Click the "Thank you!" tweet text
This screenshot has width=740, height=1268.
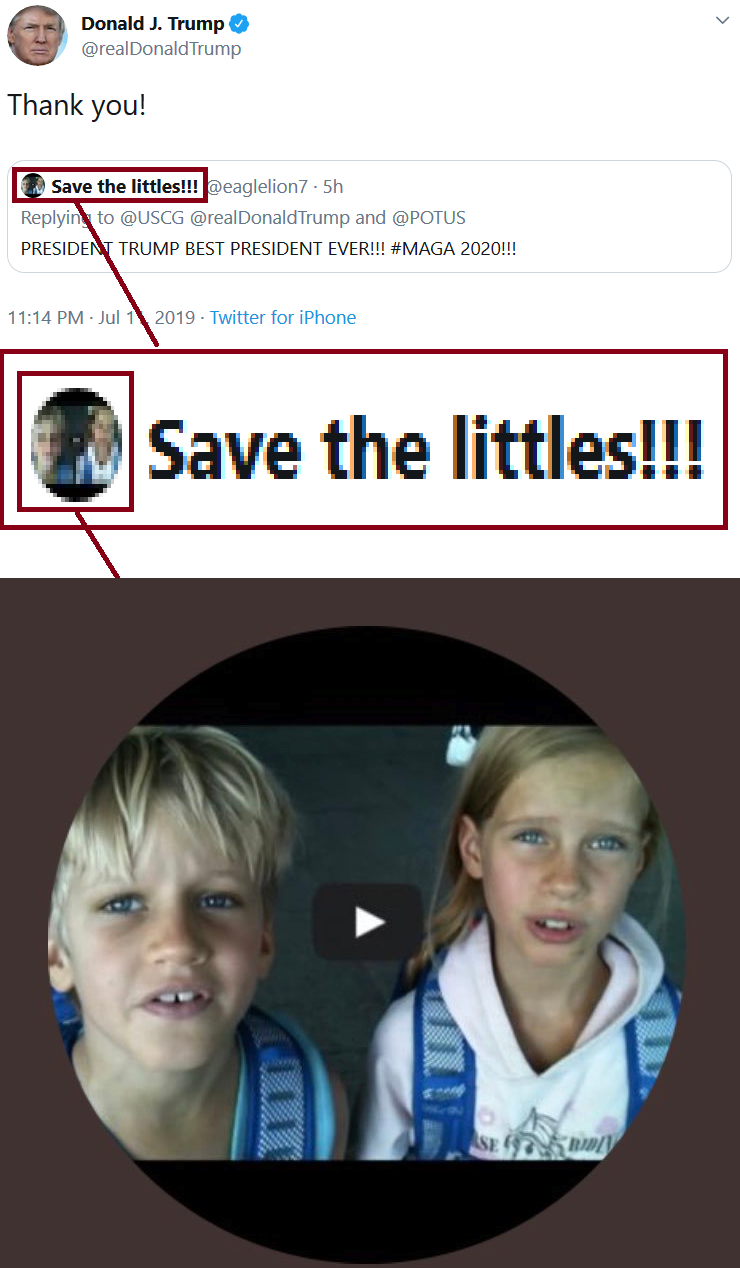pos(77,105)
